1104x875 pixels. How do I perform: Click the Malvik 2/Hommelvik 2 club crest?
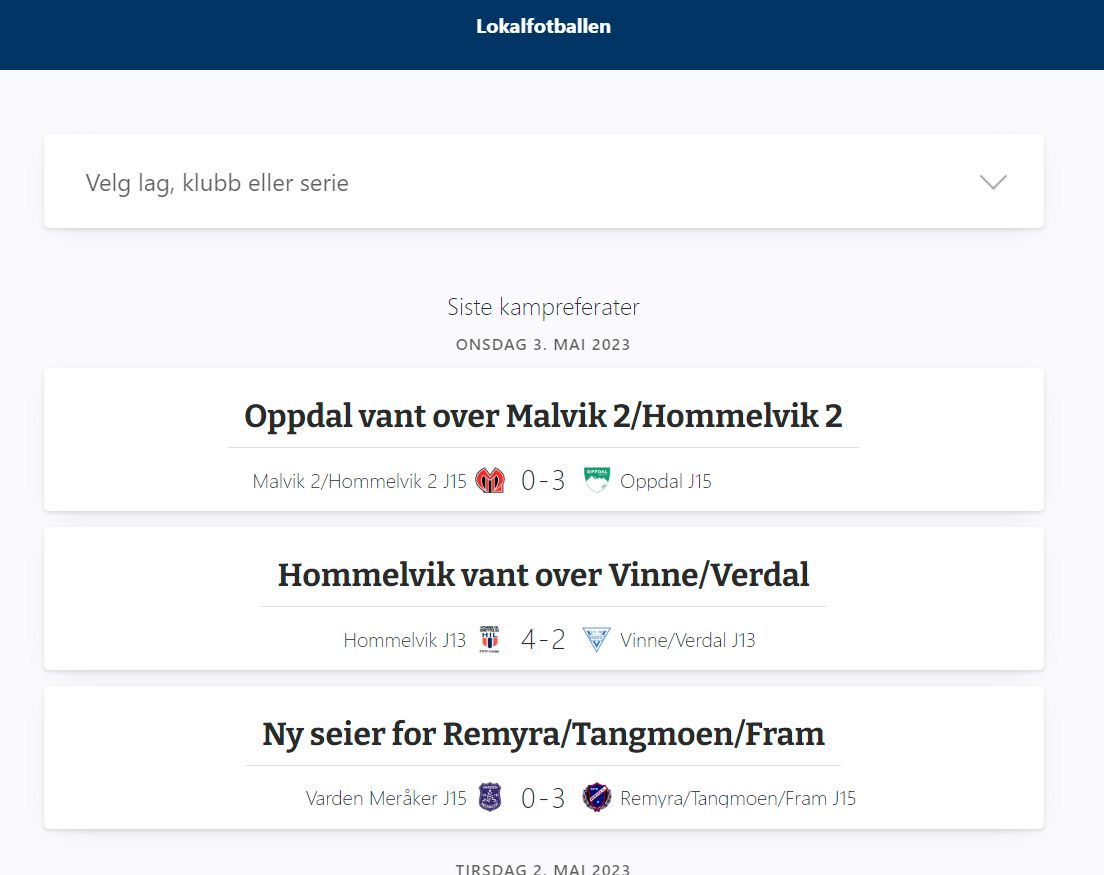489,480
